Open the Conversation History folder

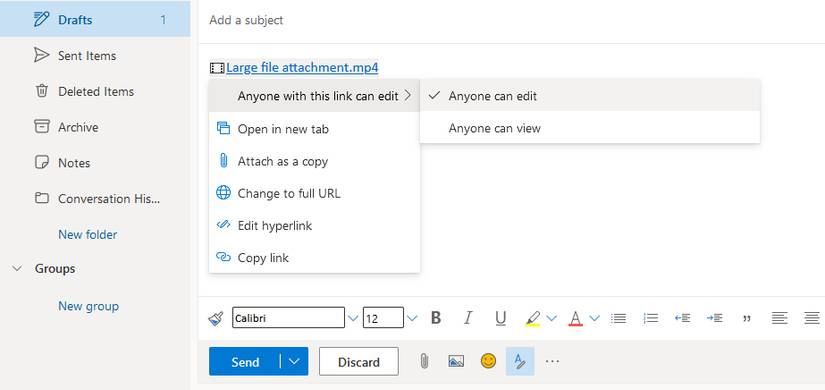coord(95,198)
